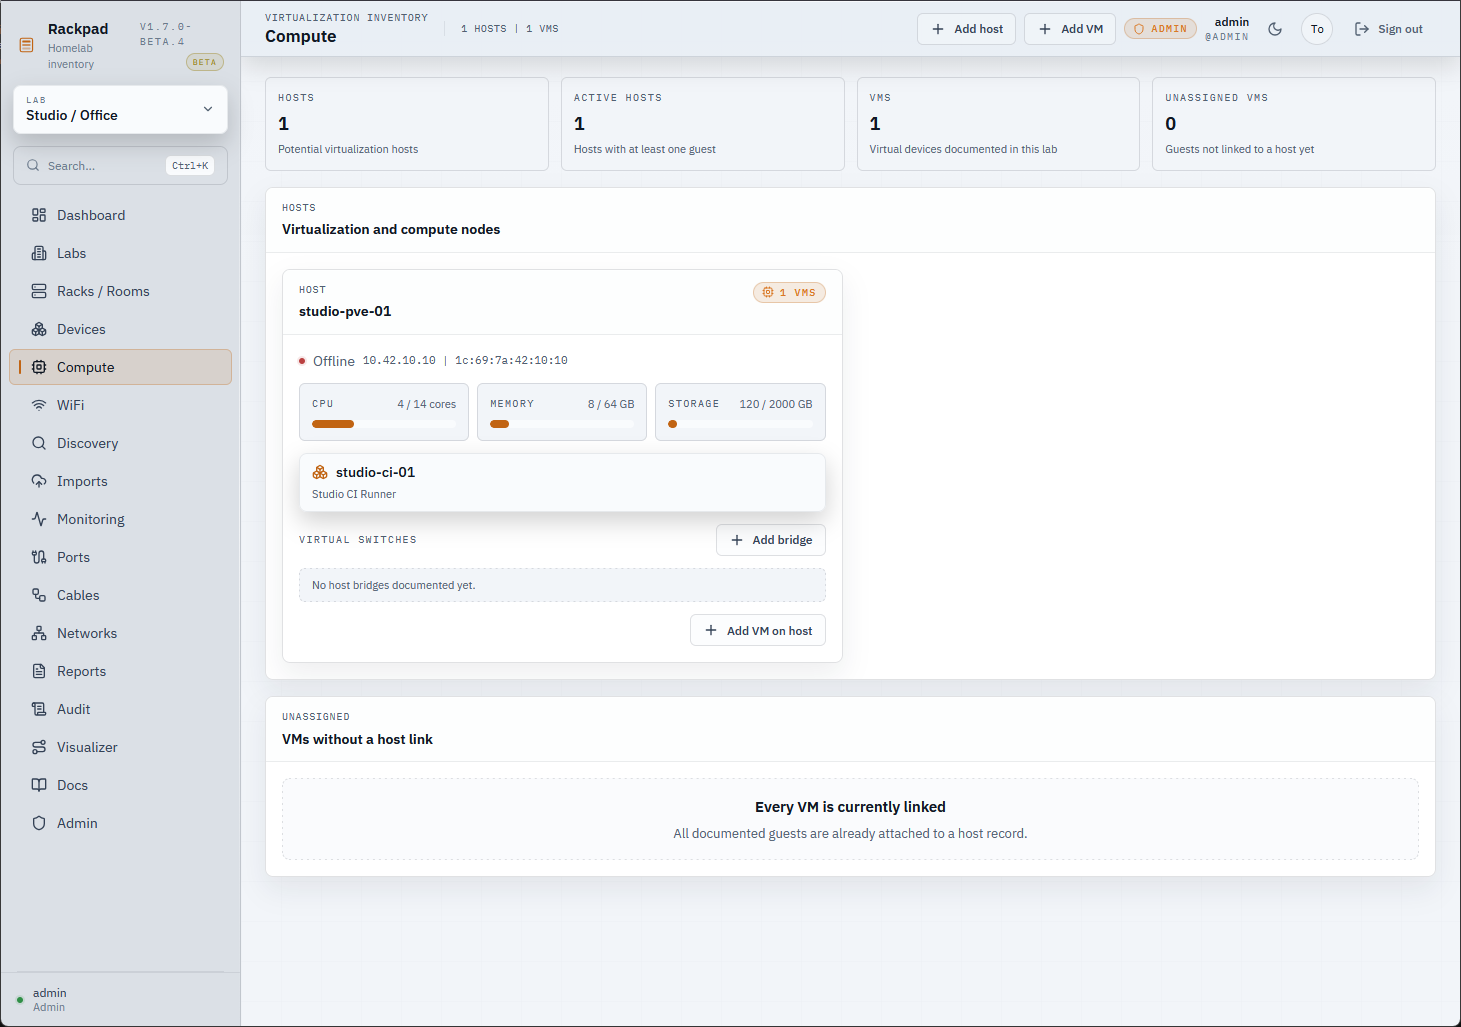The image size is (1461, 1027).
Task: Click the studio-pve-01 host name
Action: pyautogui.click(x=345, y=311)
